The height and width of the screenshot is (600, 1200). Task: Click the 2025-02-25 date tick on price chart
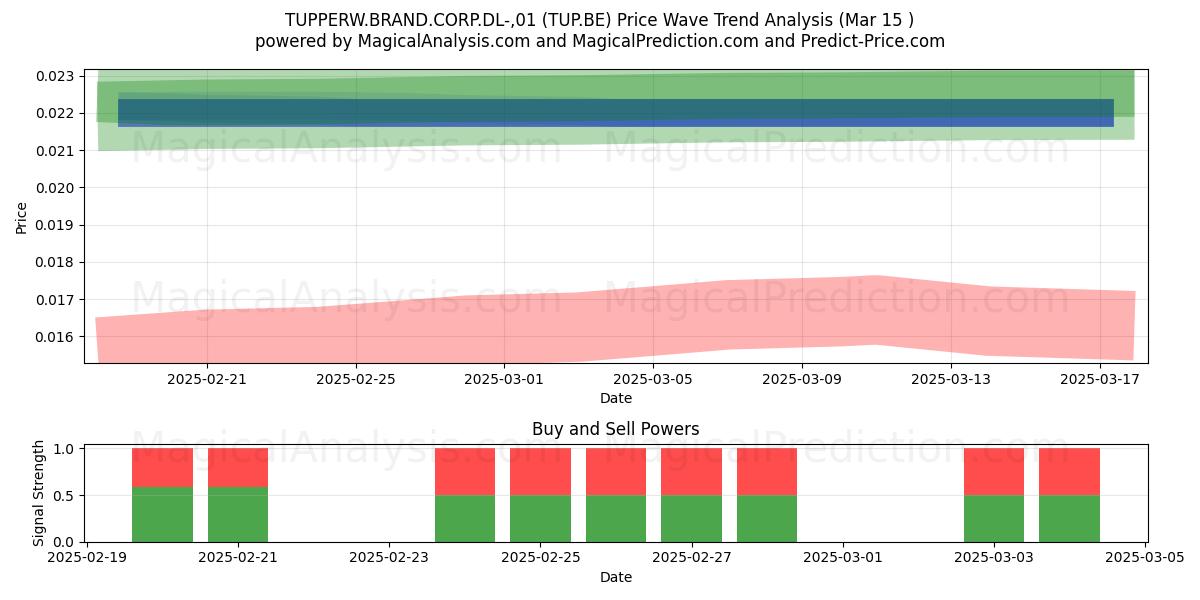click(356, 379)
